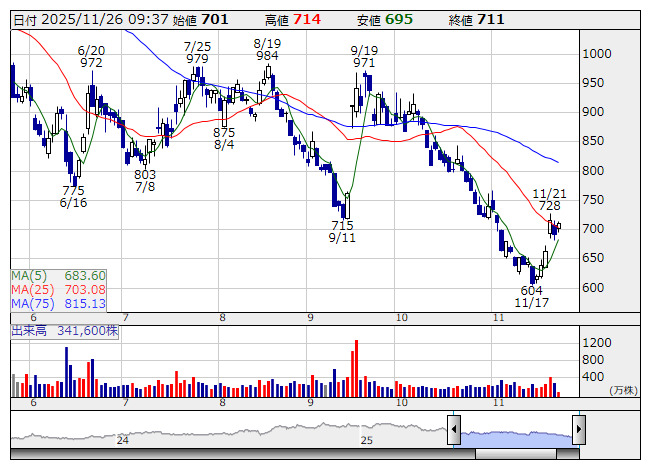Click the 6/16 low label 775

click(x=73, y=190)
